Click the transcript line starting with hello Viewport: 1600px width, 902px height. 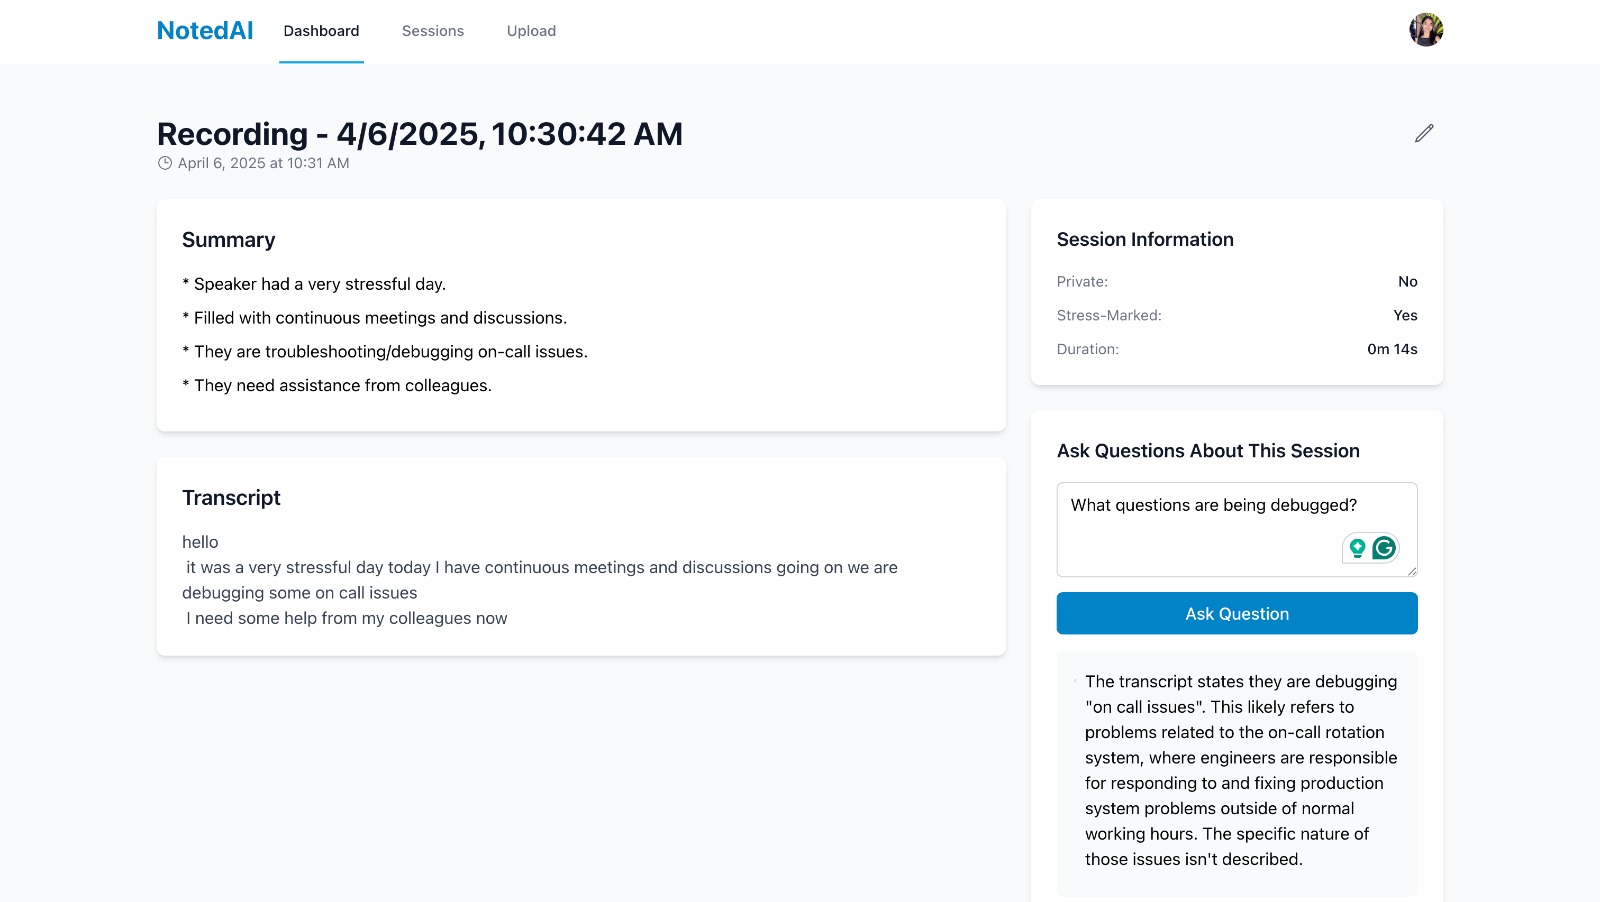(x=200, y=542)
